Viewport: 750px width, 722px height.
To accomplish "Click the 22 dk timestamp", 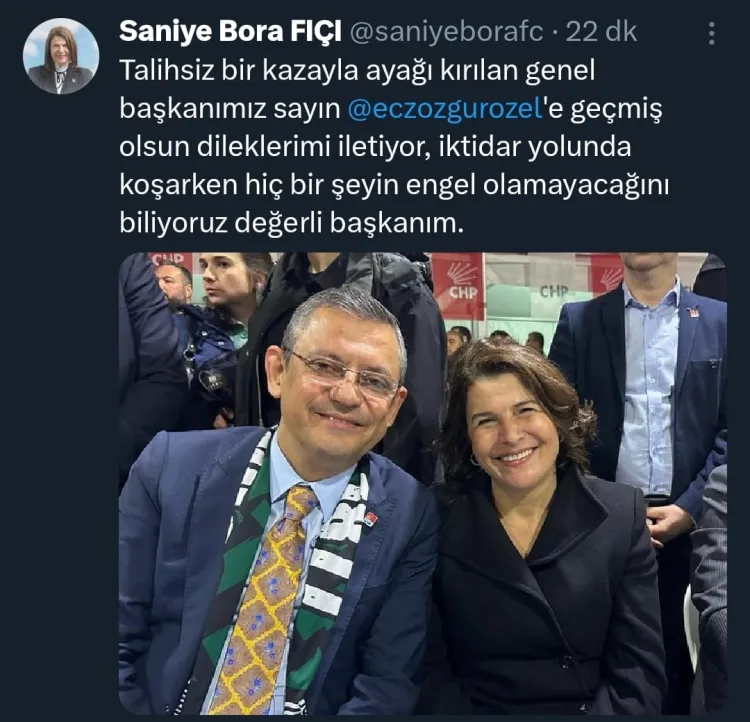I will pos(601,32).
